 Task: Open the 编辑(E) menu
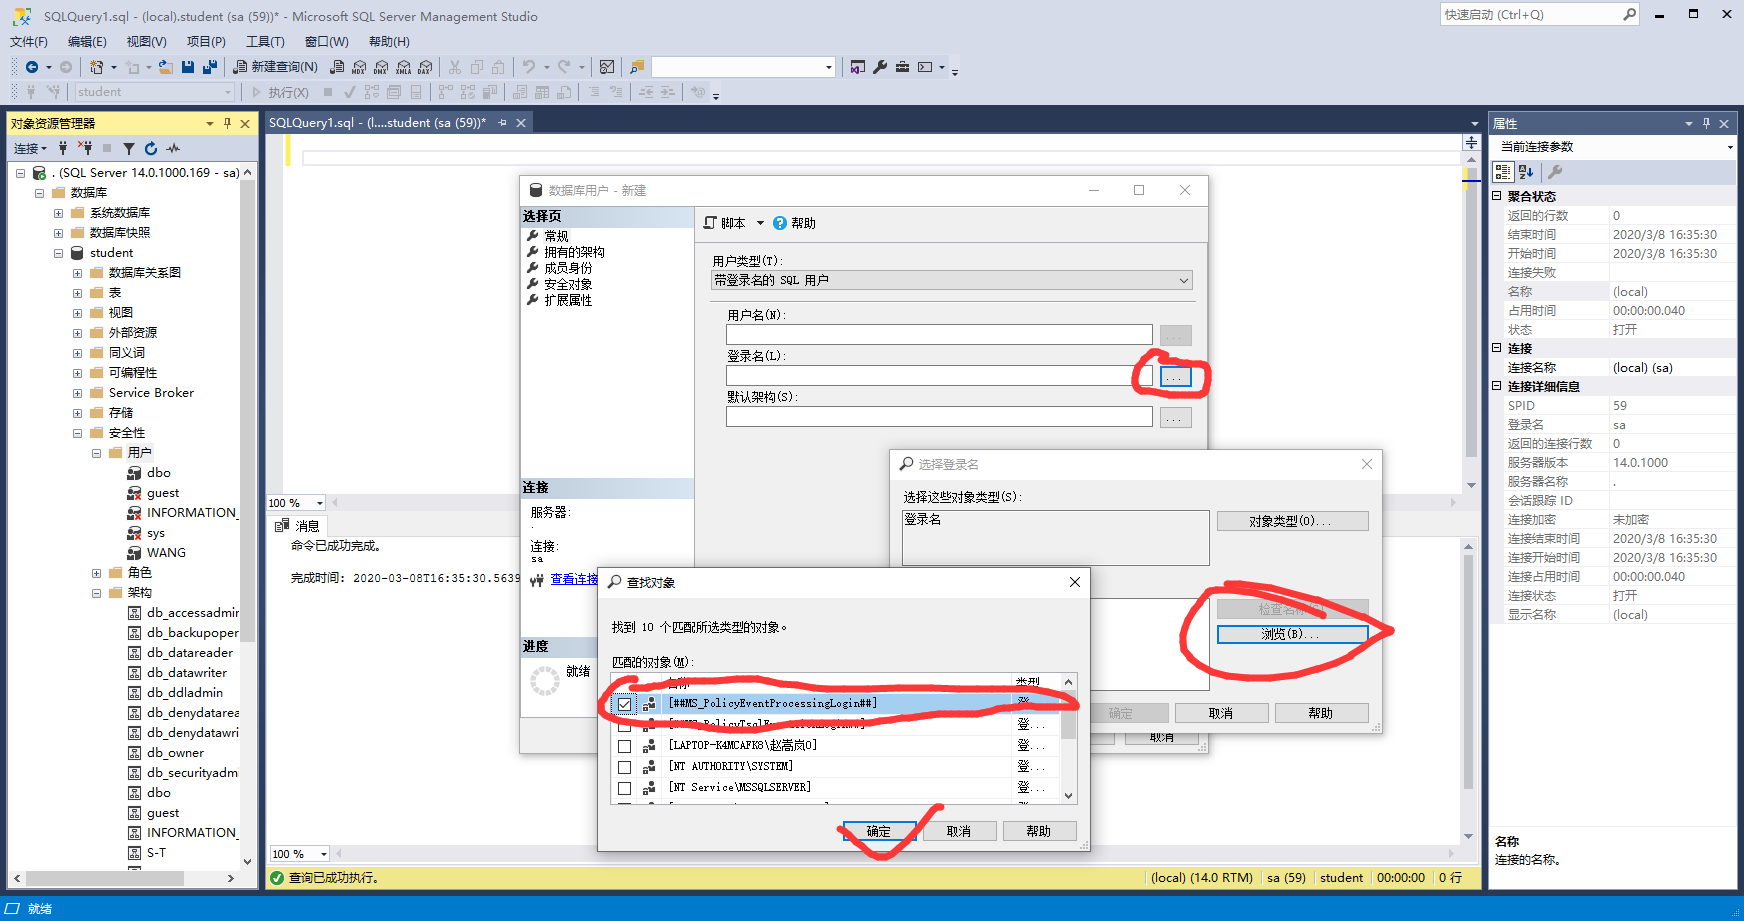click(87, 42)
